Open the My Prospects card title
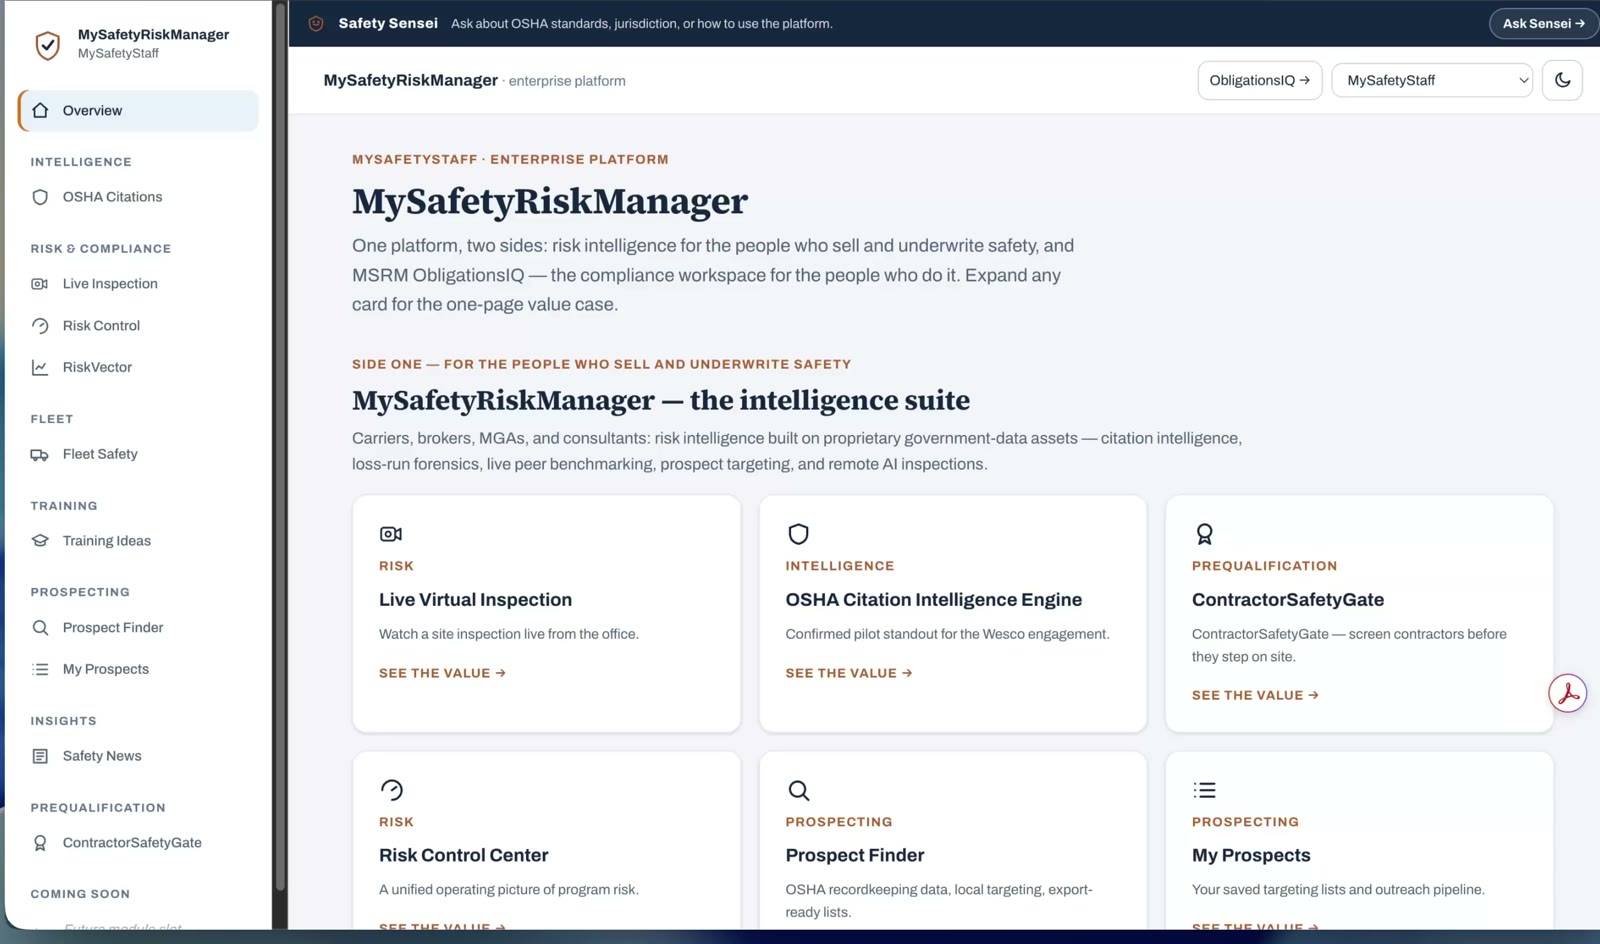 click(x=1251, y=856)
